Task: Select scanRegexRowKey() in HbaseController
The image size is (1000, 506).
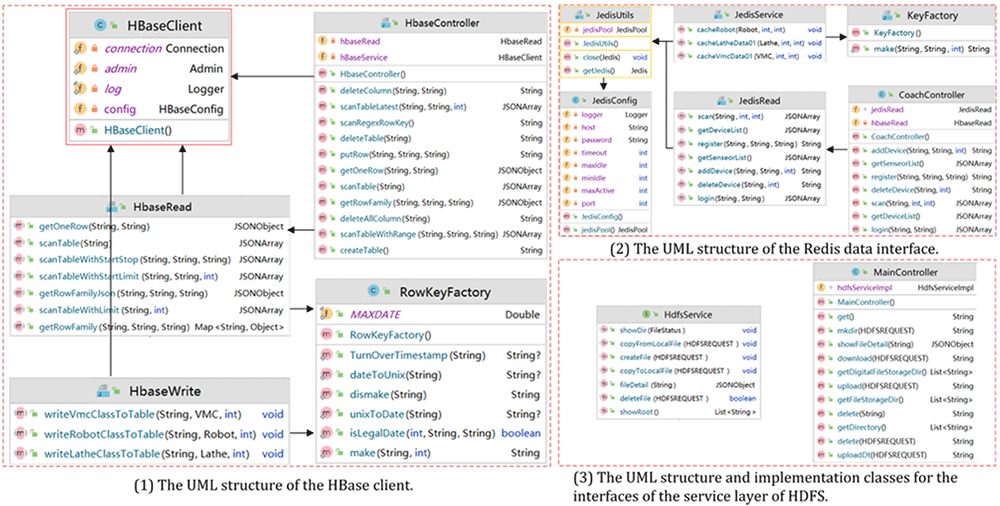Action: (377, 123)
